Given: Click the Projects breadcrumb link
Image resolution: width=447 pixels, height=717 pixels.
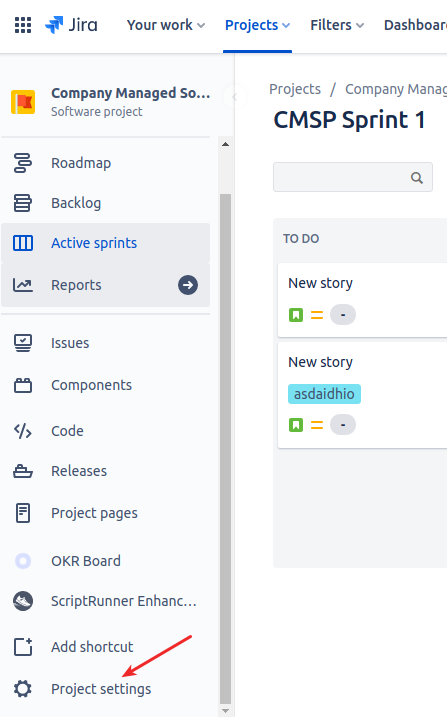Looking at the screenshot, I should (295, 89).
